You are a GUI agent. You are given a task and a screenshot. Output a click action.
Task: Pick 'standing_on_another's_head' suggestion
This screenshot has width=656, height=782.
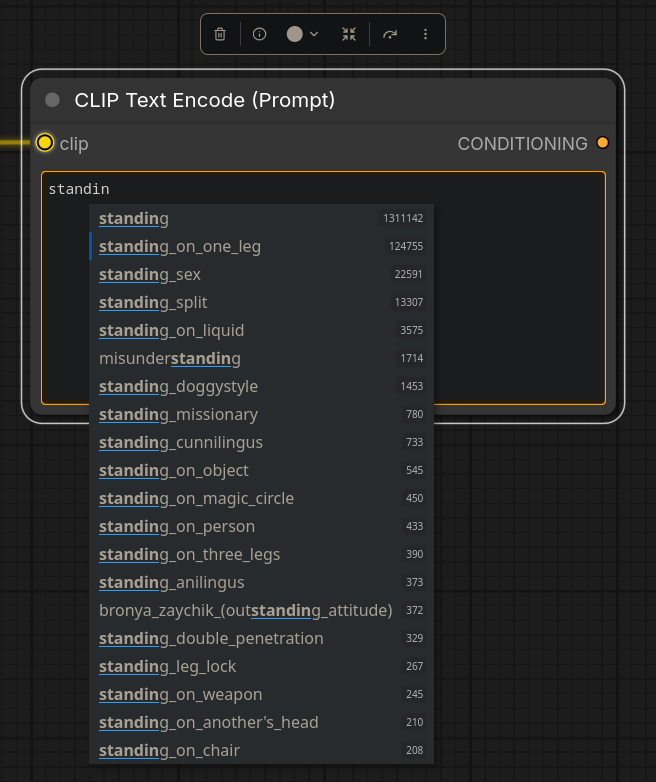pos(261,722)
